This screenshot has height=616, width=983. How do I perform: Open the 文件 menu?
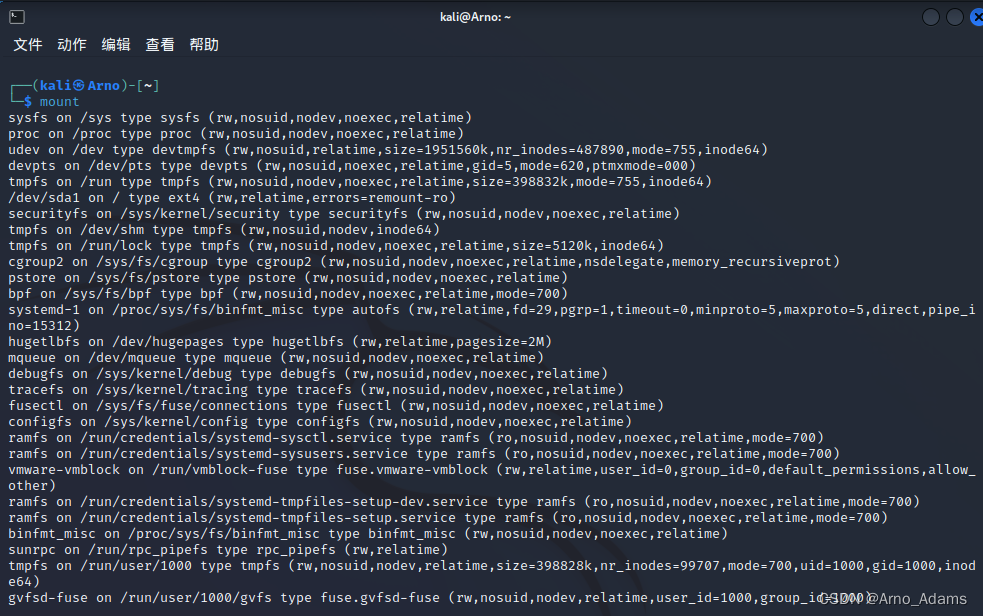pos(28,44)
